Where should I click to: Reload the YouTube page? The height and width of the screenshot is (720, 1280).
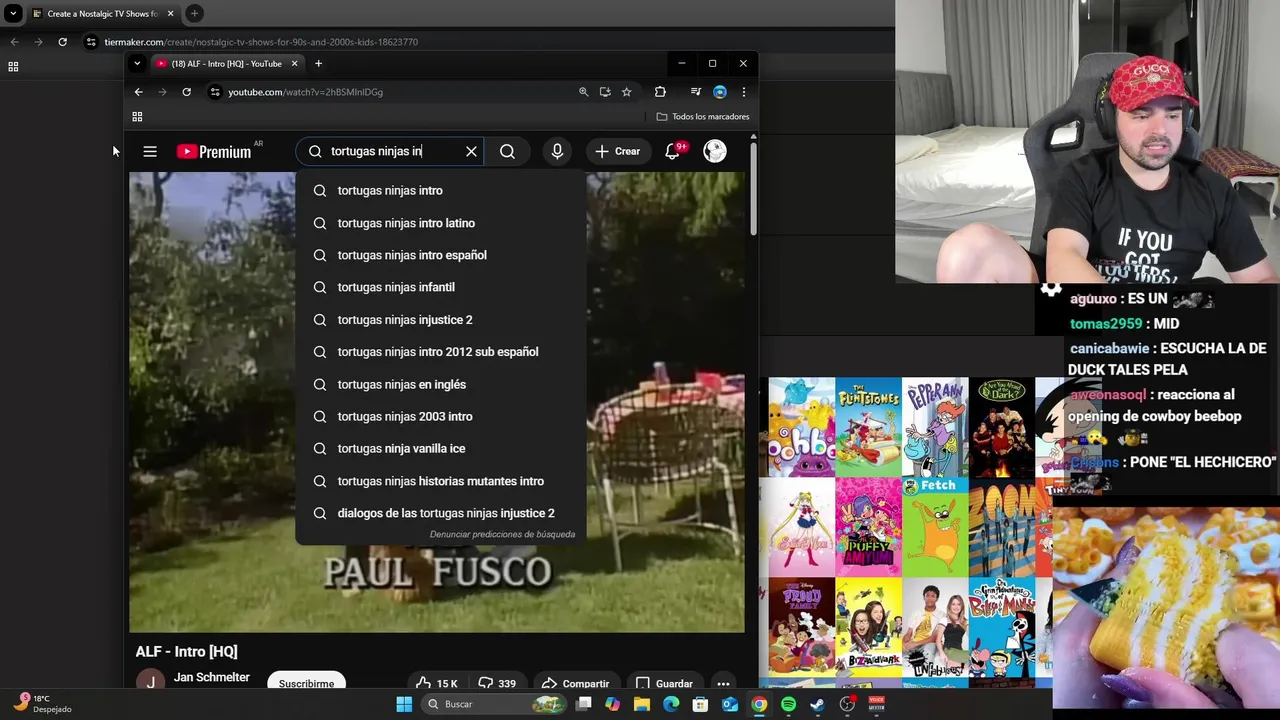(x=186, y=92)
